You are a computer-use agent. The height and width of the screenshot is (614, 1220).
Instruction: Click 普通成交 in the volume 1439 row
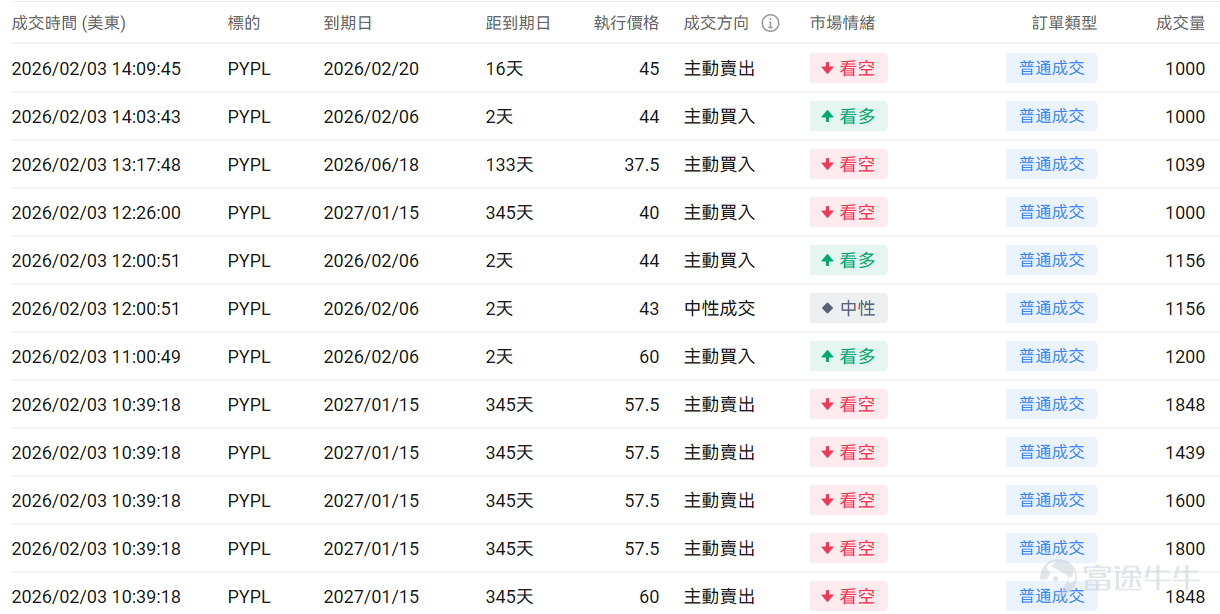pos(1052,452)
